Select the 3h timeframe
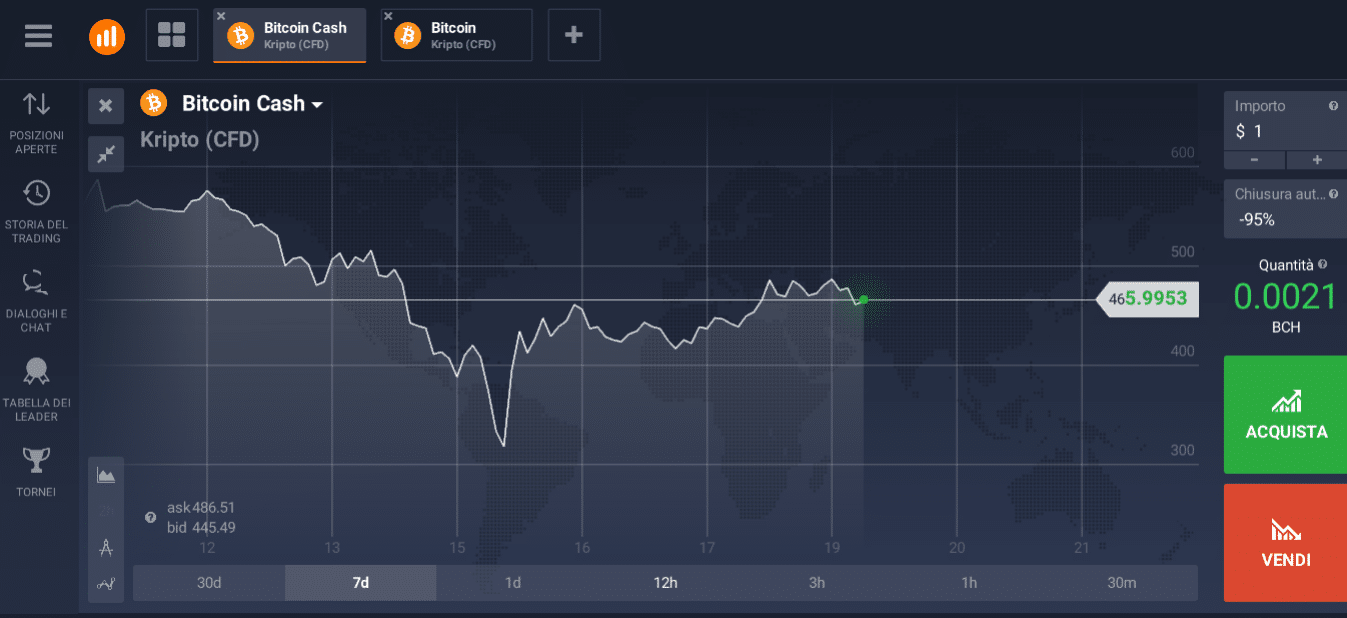1347x618 pixels. (x=817, y=583)
